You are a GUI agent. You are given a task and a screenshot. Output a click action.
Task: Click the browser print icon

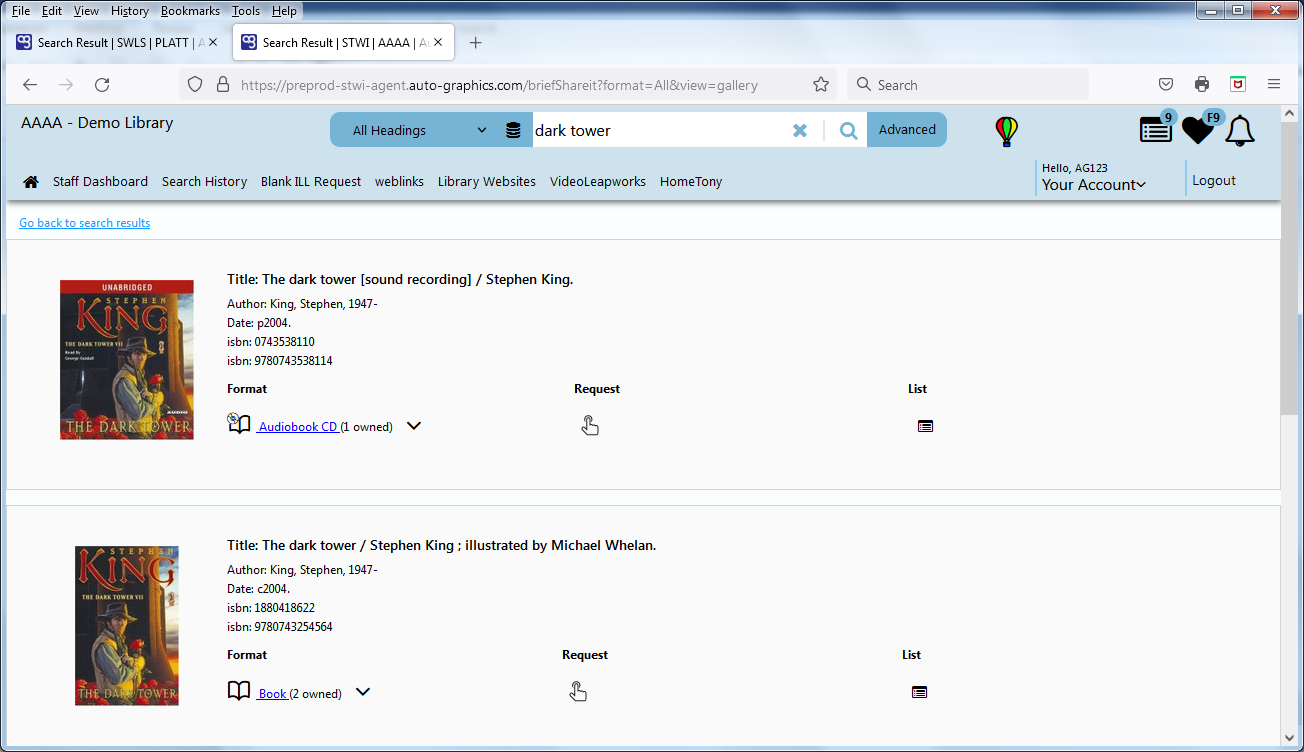(1202, 85)
